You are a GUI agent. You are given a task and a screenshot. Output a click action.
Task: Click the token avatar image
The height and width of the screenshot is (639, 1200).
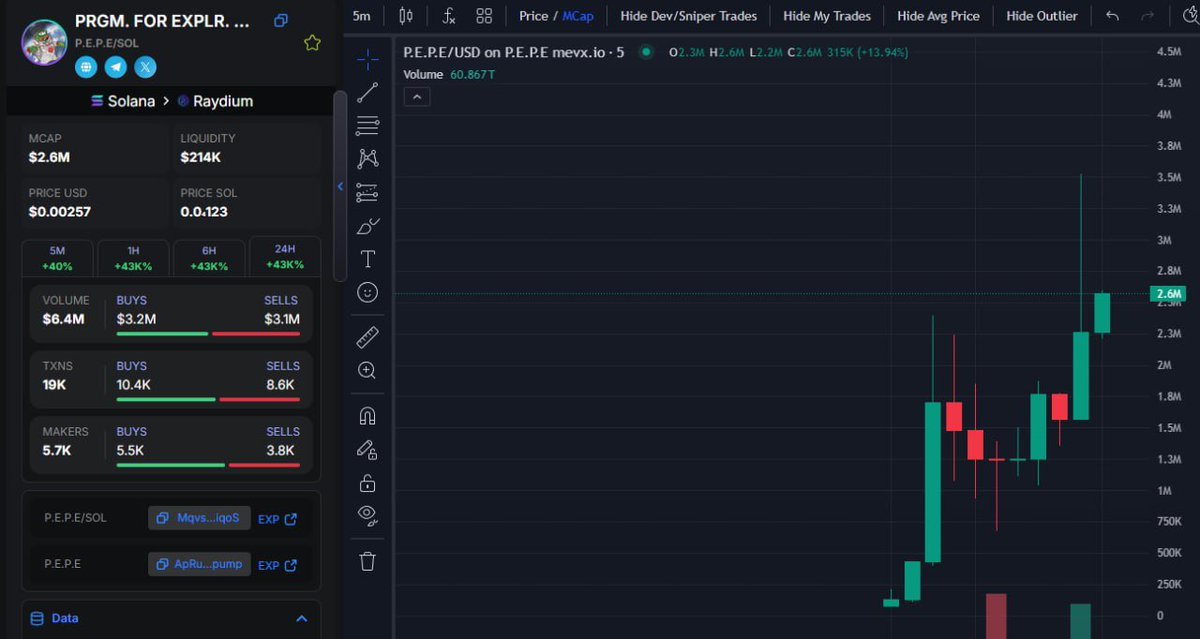pos(44,42)
